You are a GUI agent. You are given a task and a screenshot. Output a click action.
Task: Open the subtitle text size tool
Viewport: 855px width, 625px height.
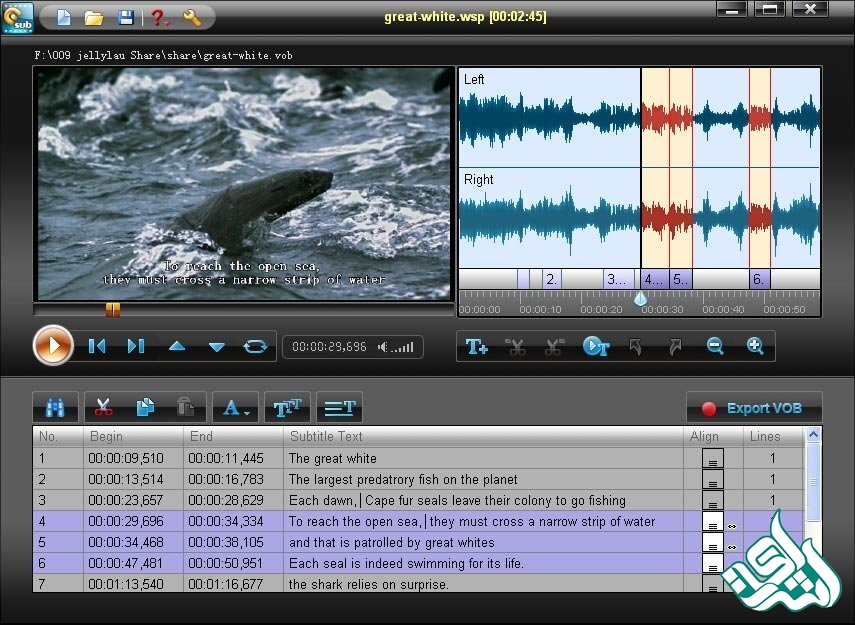click(288, 408)
